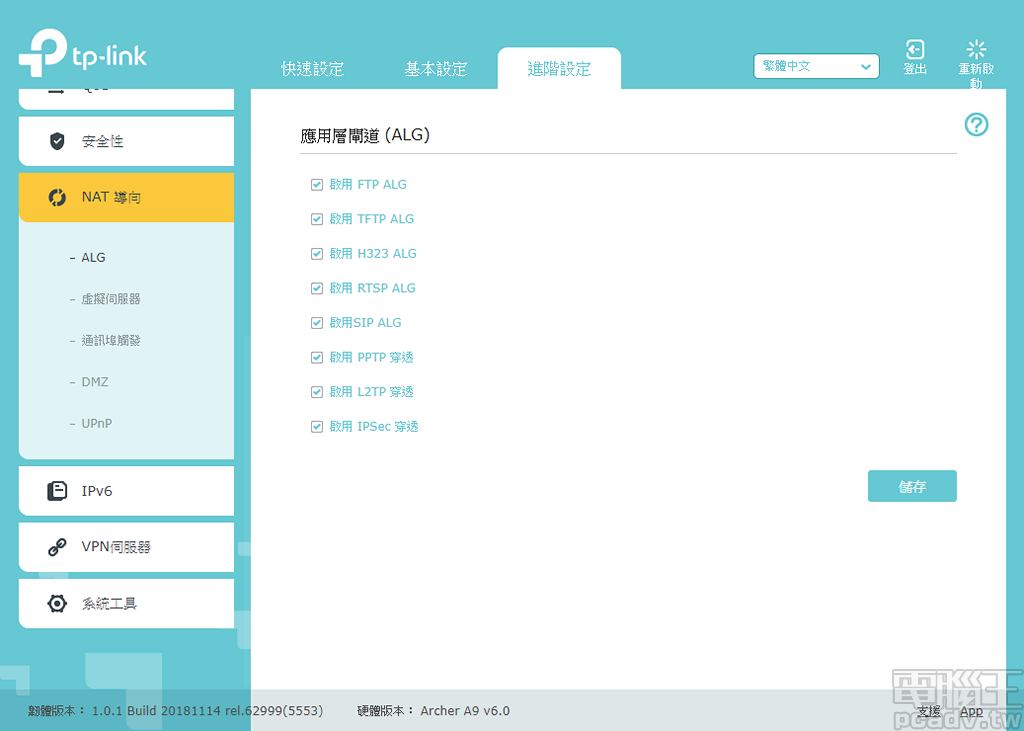Disable the 啟用 FTP ALG checkbox
The height and width of the screenshot is (731, 1024).
pos(316,184)
